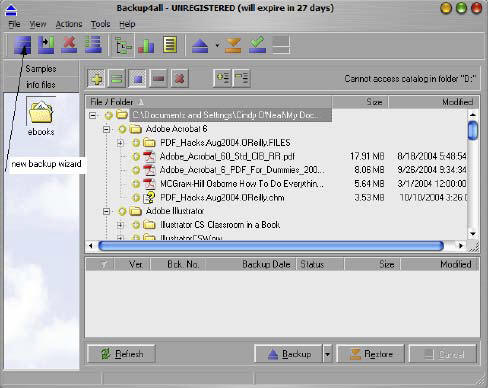Screen dimensions: 488x388
Task: Sort by Backup Date column header
Action: (251, 264)
